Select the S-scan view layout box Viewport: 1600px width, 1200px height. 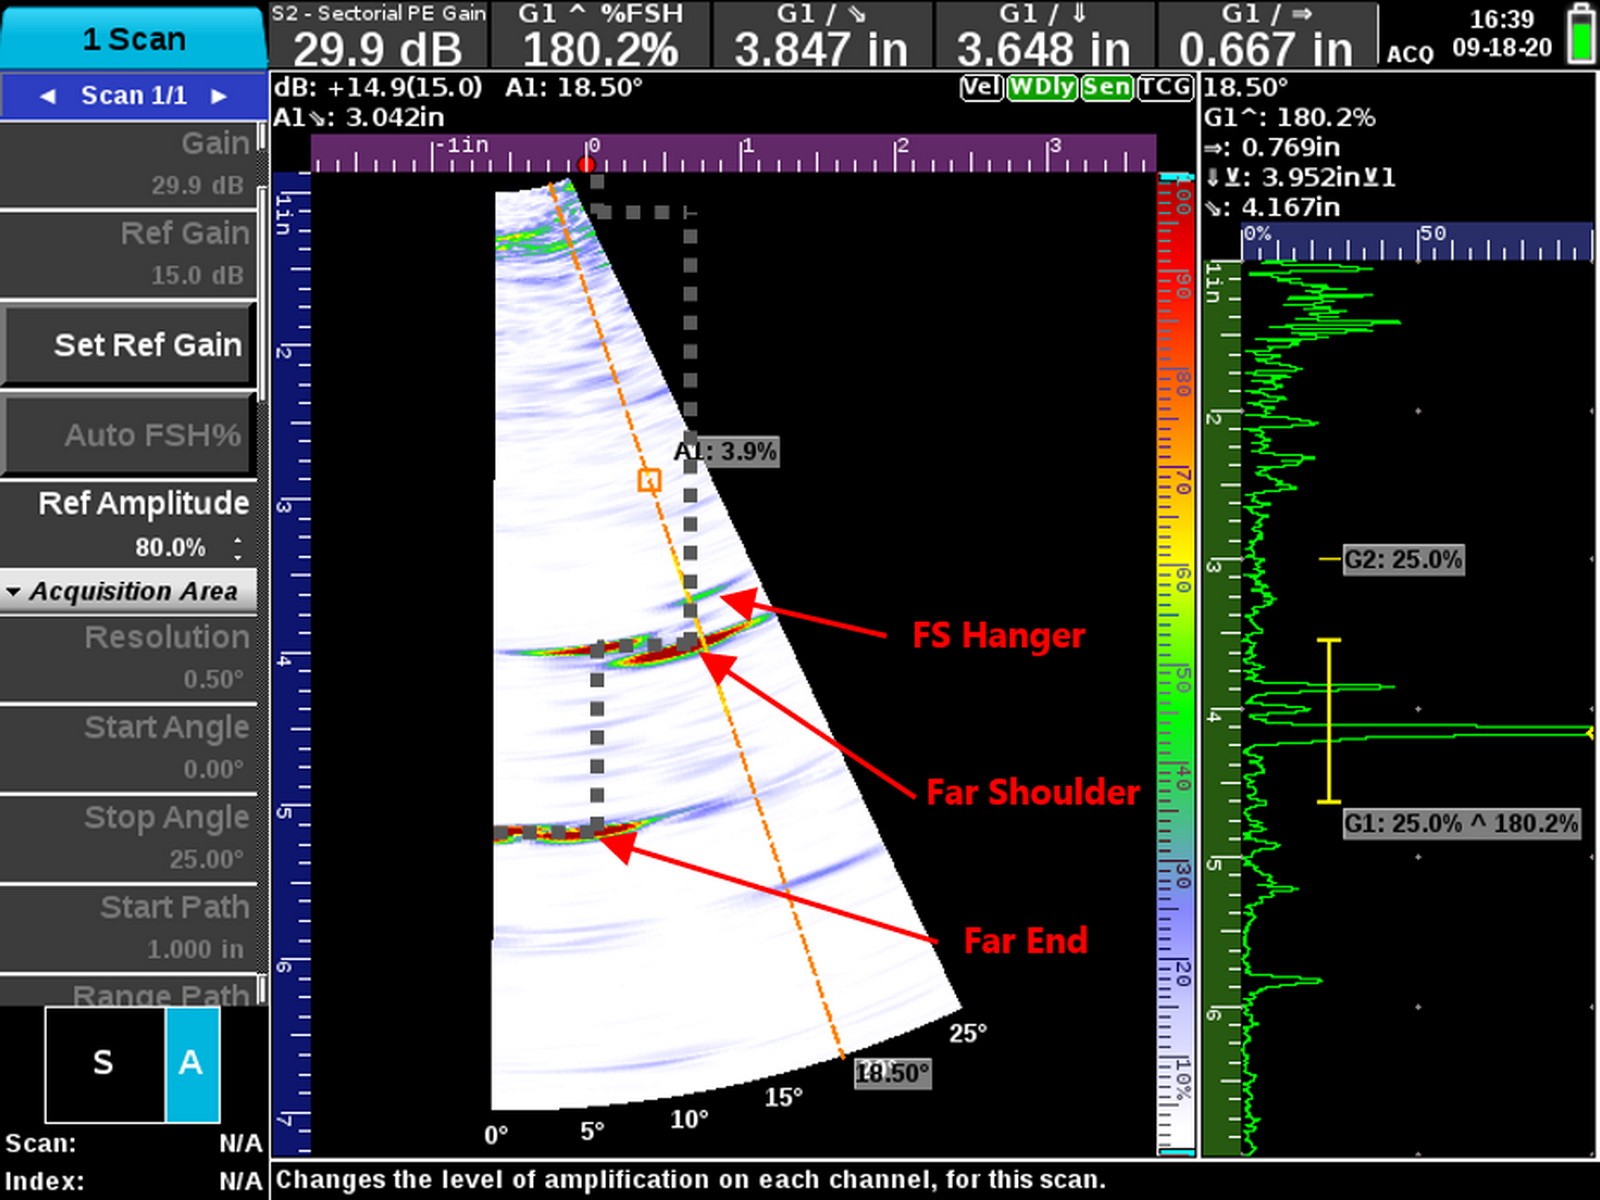tap(104, 1064)
